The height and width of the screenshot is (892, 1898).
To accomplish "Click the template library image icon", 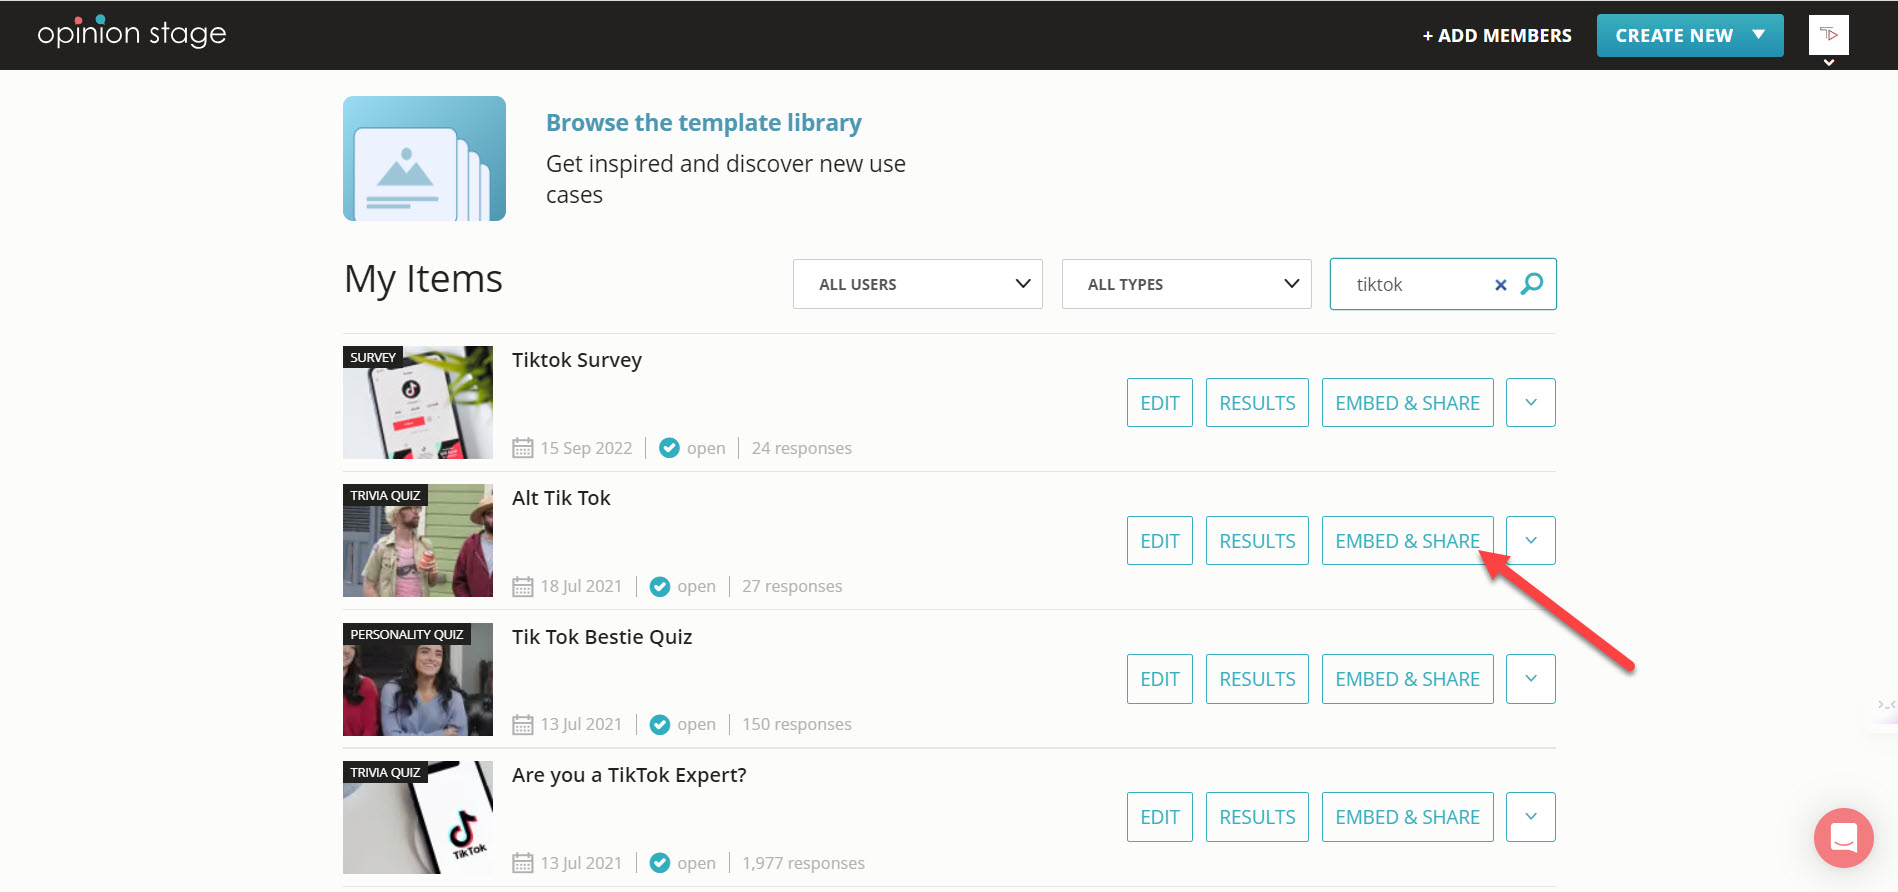I will [x=424, y=158].
